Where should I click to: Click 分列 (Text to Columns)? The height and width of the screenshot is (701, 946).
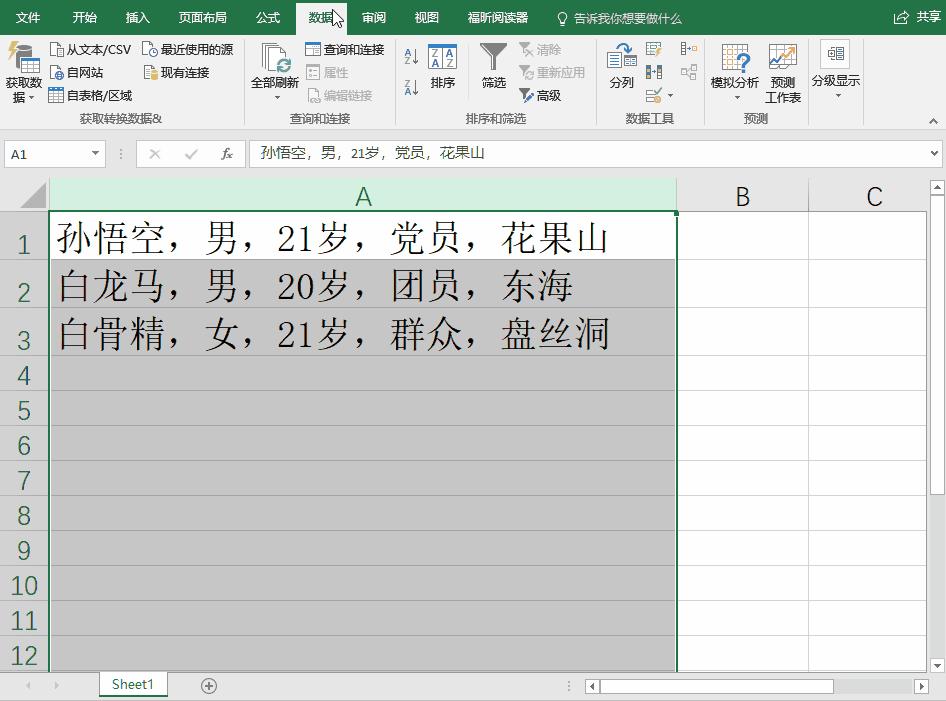[621, 66]
